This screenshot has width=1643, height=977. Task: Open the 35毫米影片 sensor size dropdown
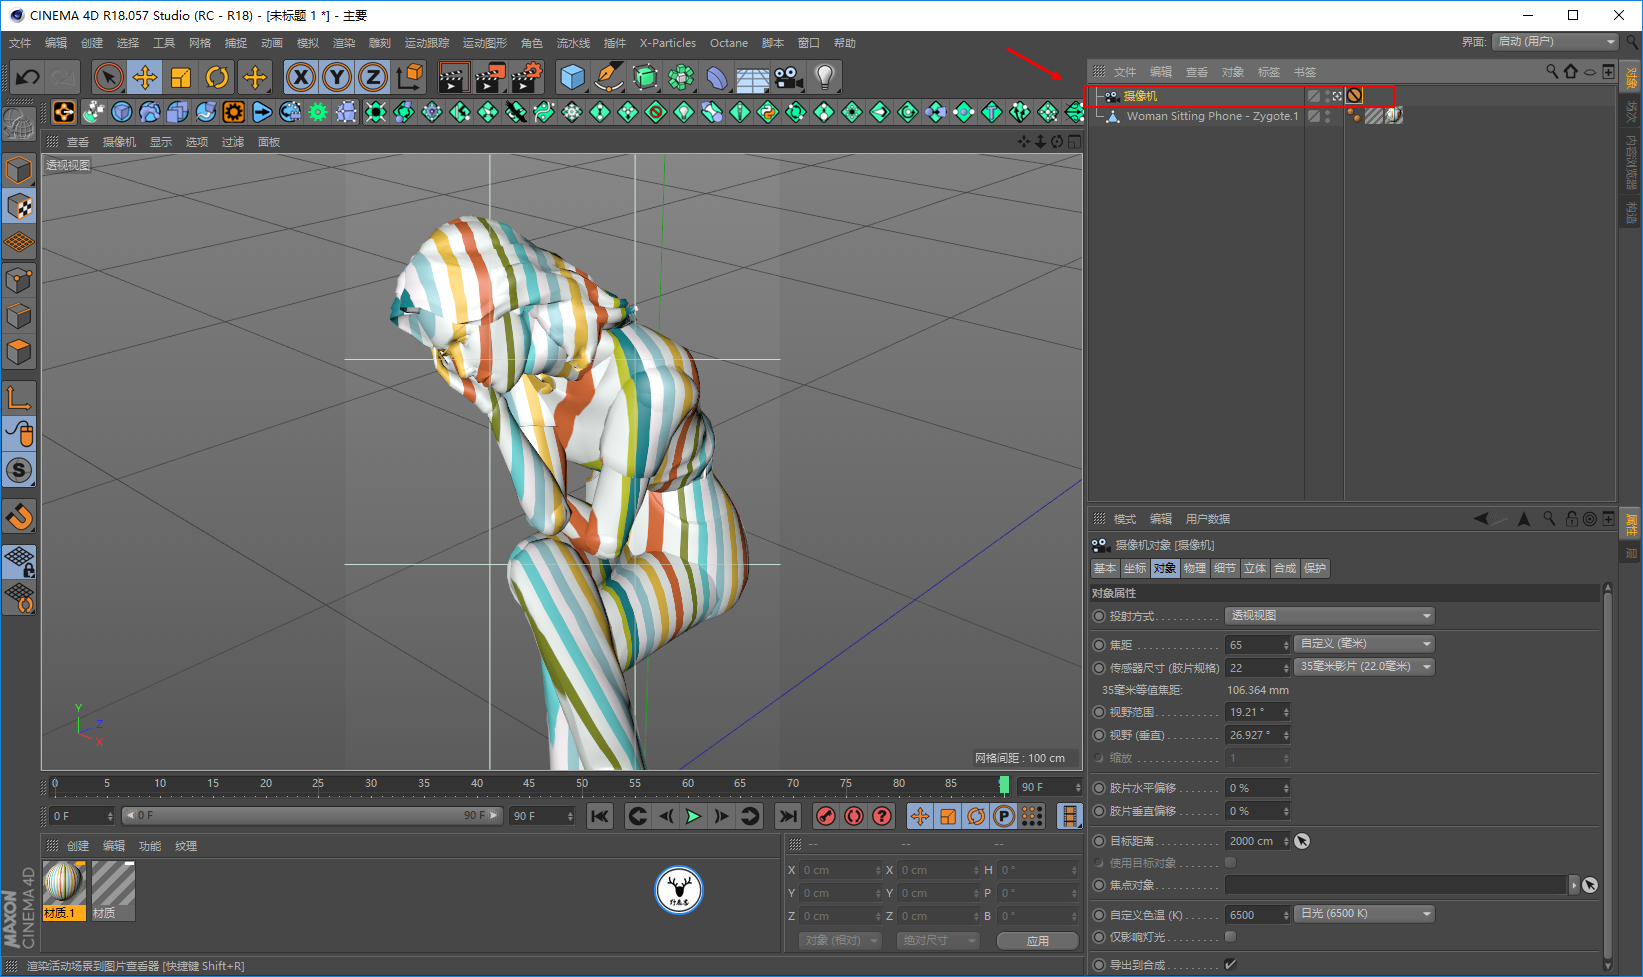1364,667
